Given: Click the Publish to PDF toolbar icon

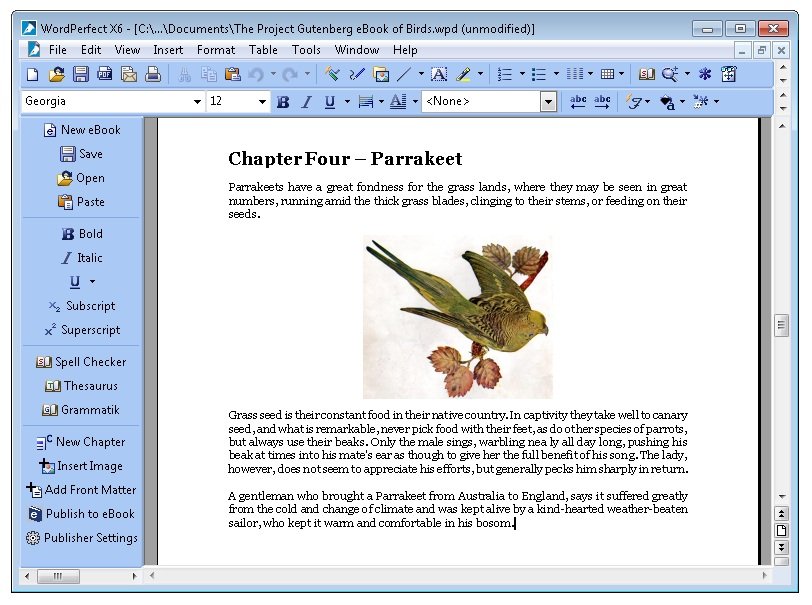Looking at the screenshot, I should [105, 74].
